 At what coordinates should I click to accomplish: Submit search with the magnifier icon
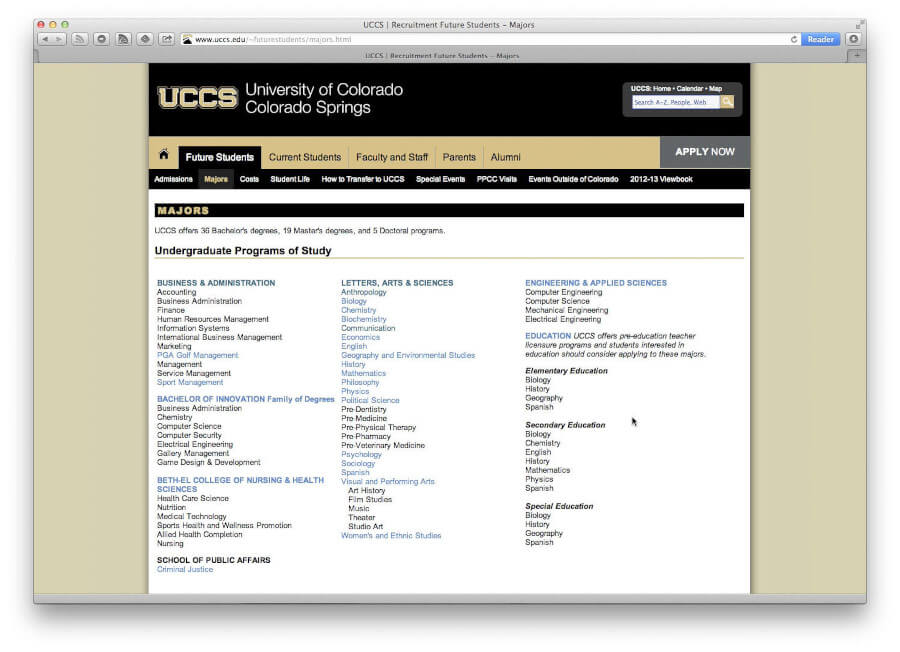tap(727, 102)
